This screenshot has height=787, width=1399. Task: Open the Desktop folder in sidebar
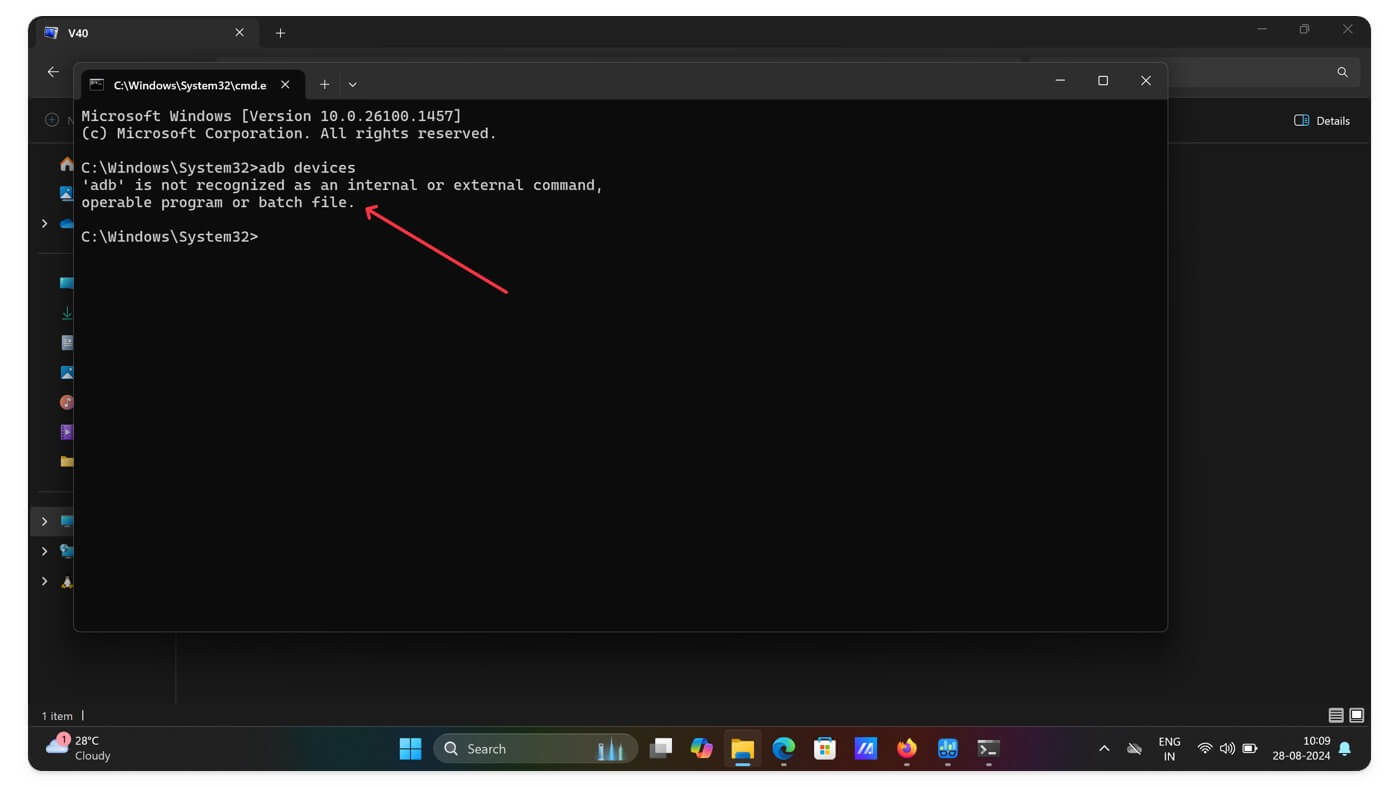[66, 283]
